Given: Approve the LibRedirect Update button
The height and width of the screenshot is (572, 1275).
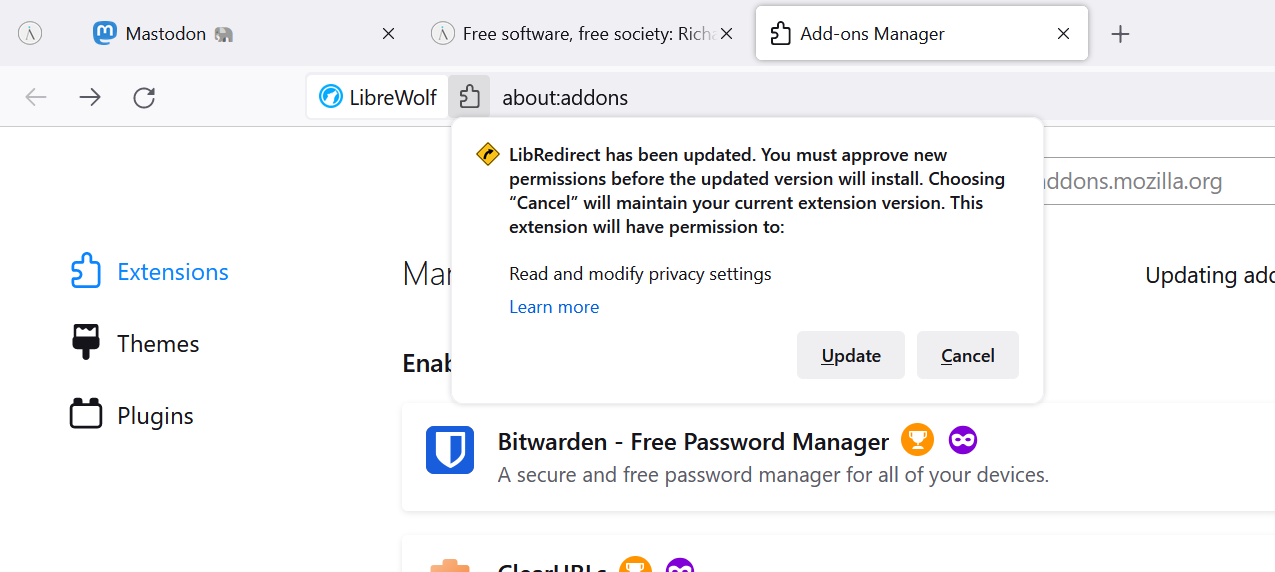Looking at the screenshot, I should [x=851, y=356].
